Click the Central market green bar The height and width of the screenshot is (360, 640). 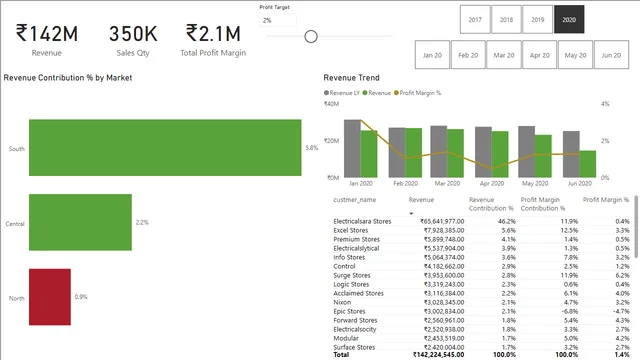point(80,222)
